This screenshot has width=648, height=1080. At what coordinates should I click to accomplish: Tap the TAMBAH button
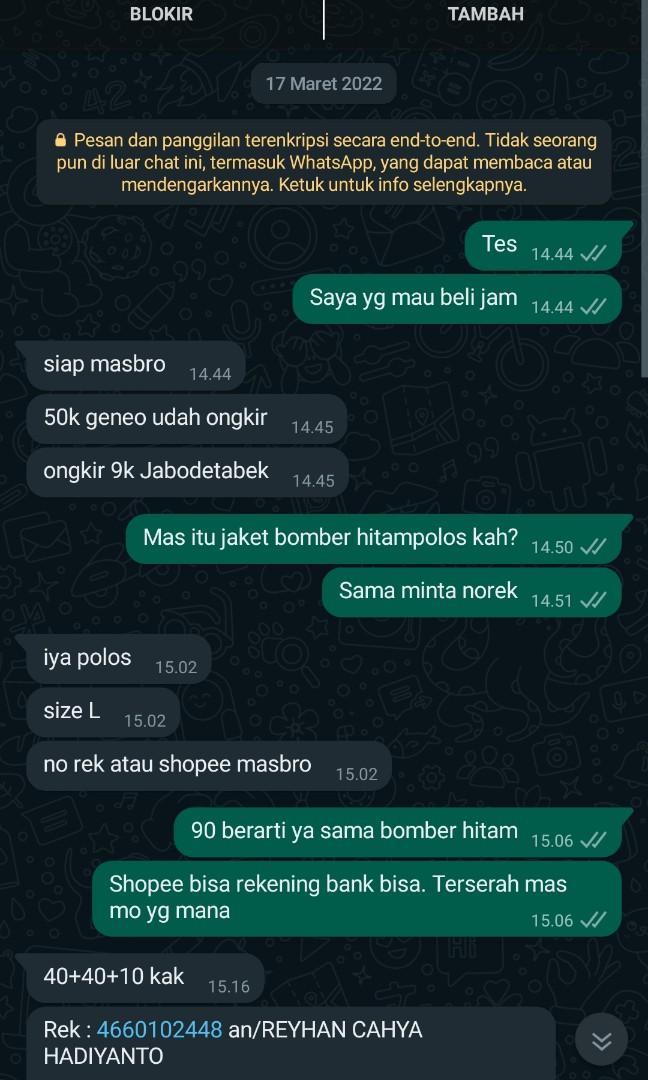485,14
